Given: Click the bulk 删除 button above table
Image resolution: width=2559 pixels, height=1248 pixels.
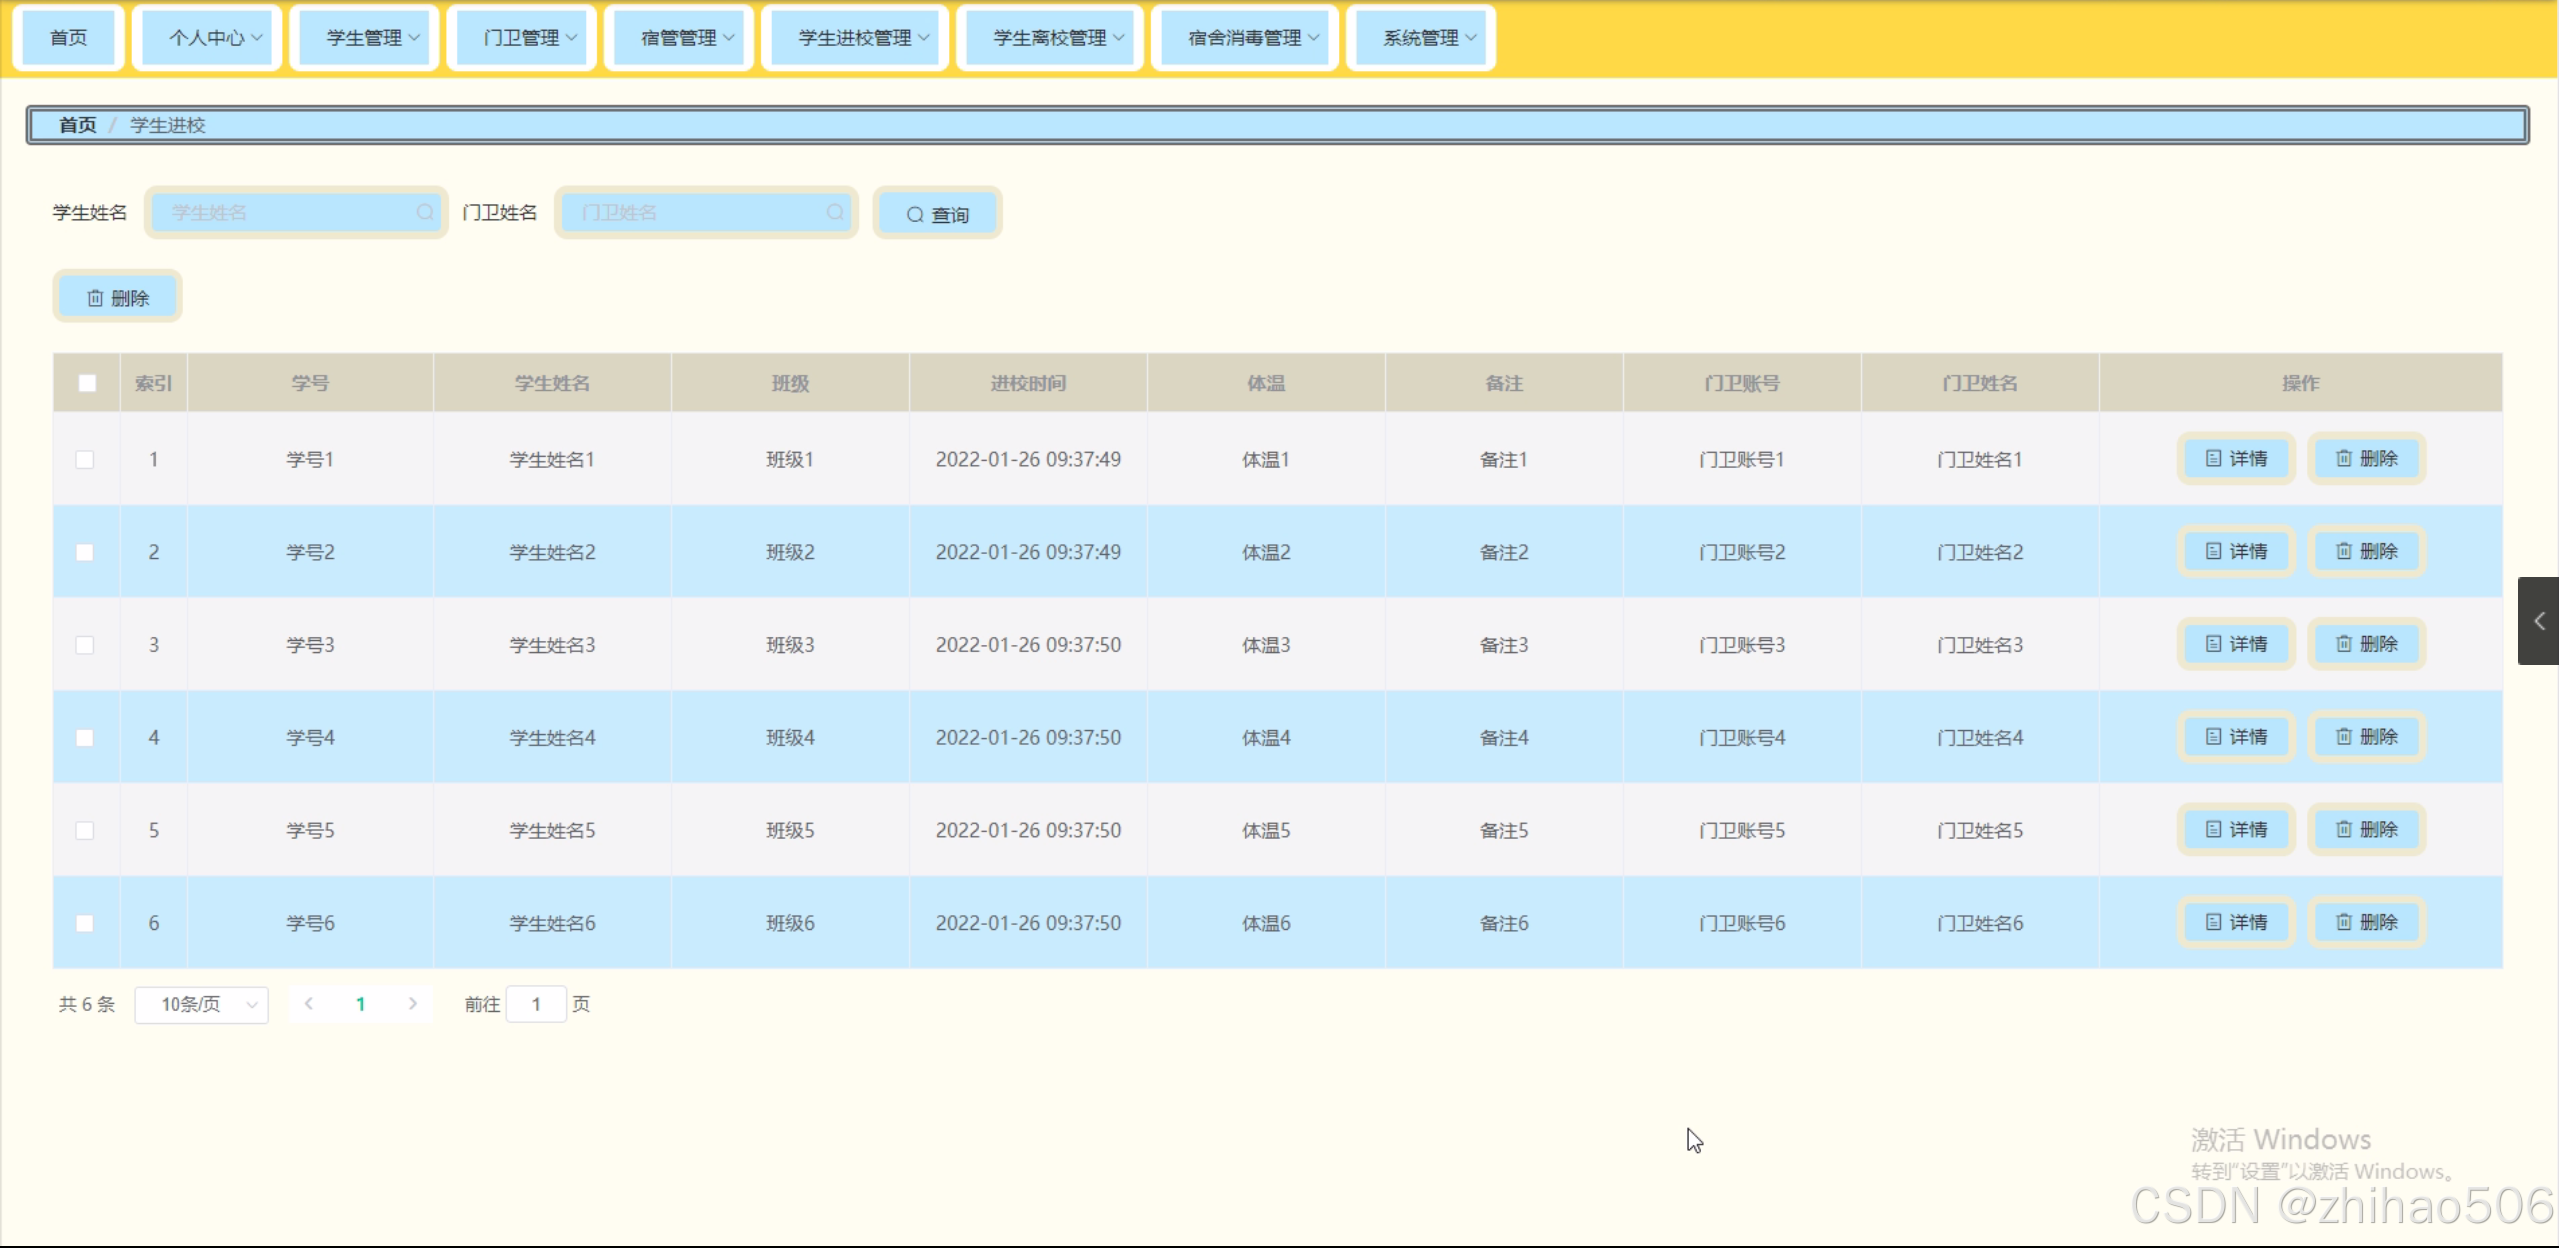Looking at the screenshot, I should tap(117, 297).
